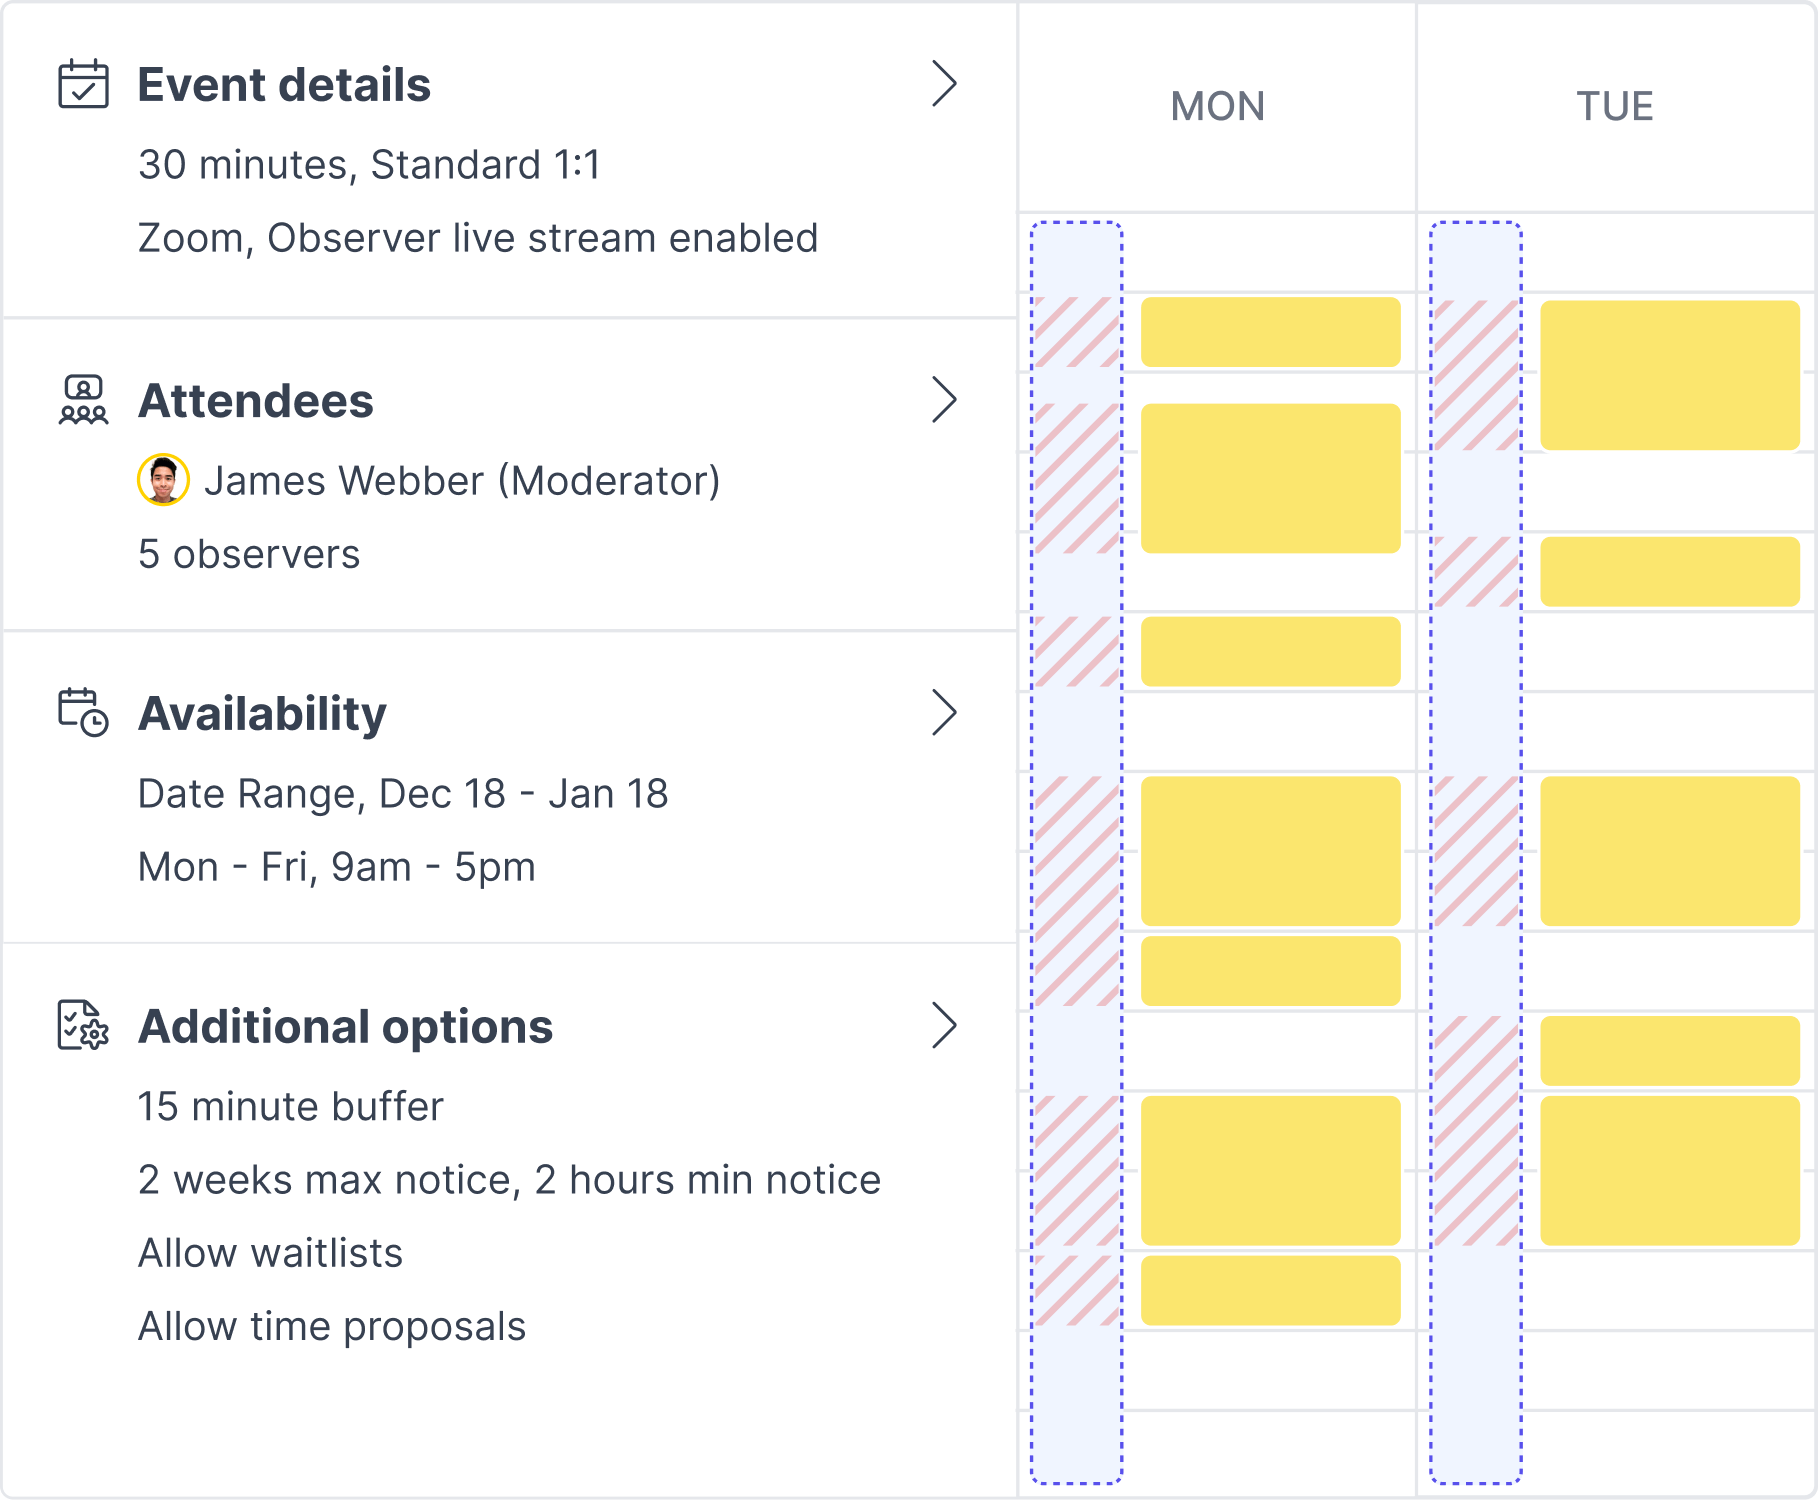Click the Event details calendar icon
The height and width of the screenshot is (1500, 1818).
[83, 84]
